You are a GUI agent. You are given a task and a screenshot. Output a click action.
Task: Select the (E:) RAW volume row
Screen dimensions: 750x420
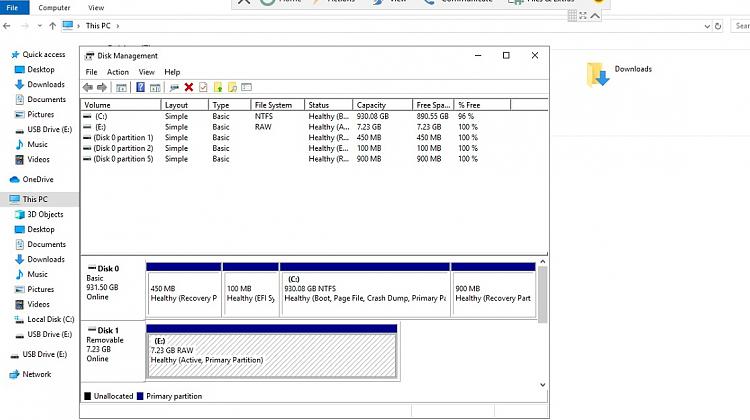tap(314, 127)
